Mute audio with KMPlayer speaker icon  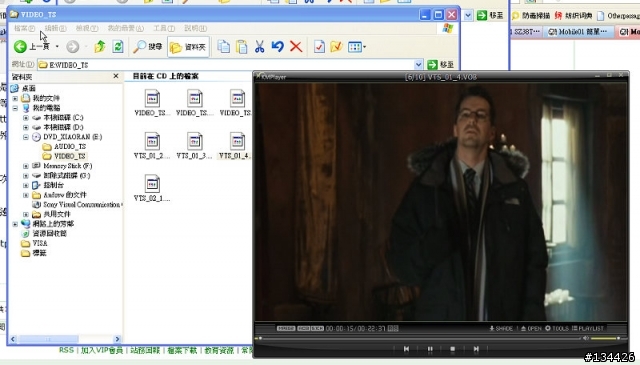(586, 338)
